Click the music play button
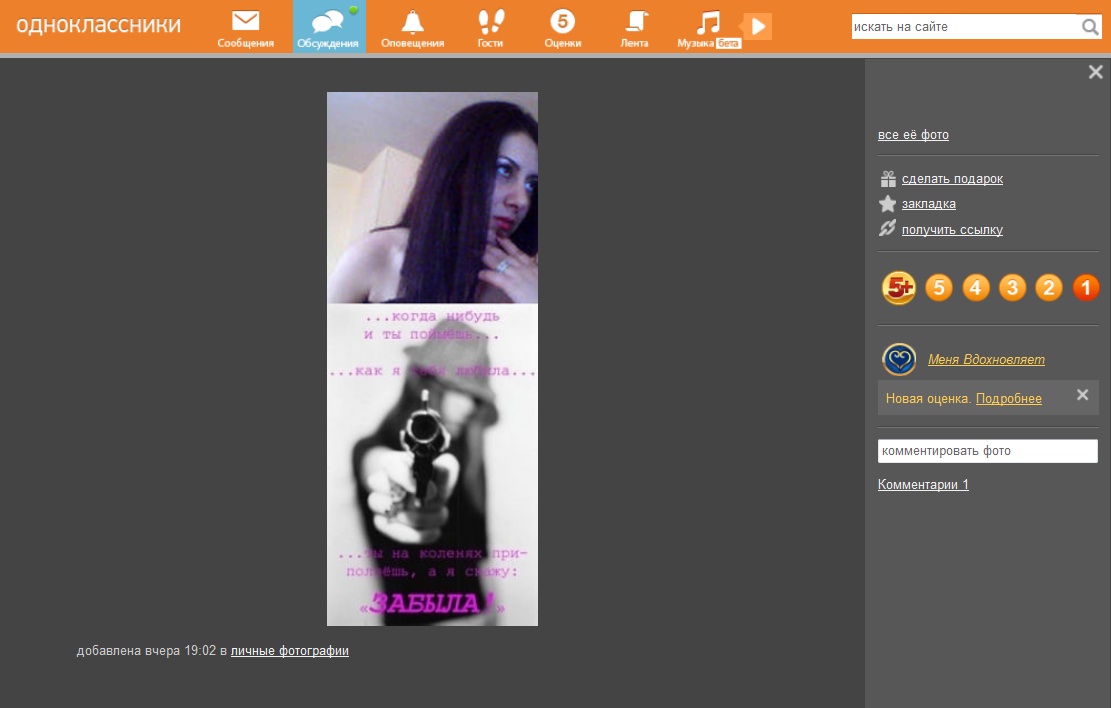This screenshot has height=708, width=1111. (758, 27)
